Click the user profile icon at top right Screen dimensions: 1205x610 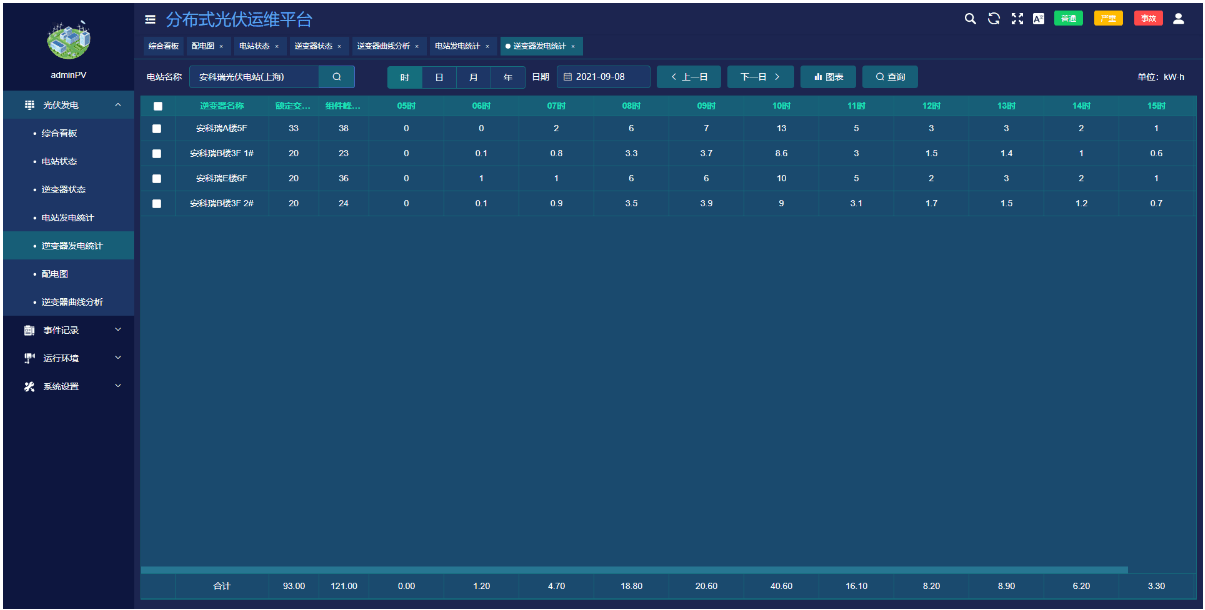pyautogui.click(x=1177, y=18)
